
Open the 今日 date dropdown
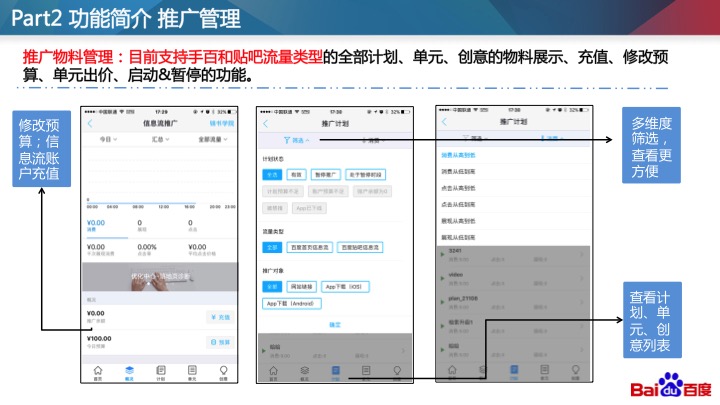tap(108, 139)
